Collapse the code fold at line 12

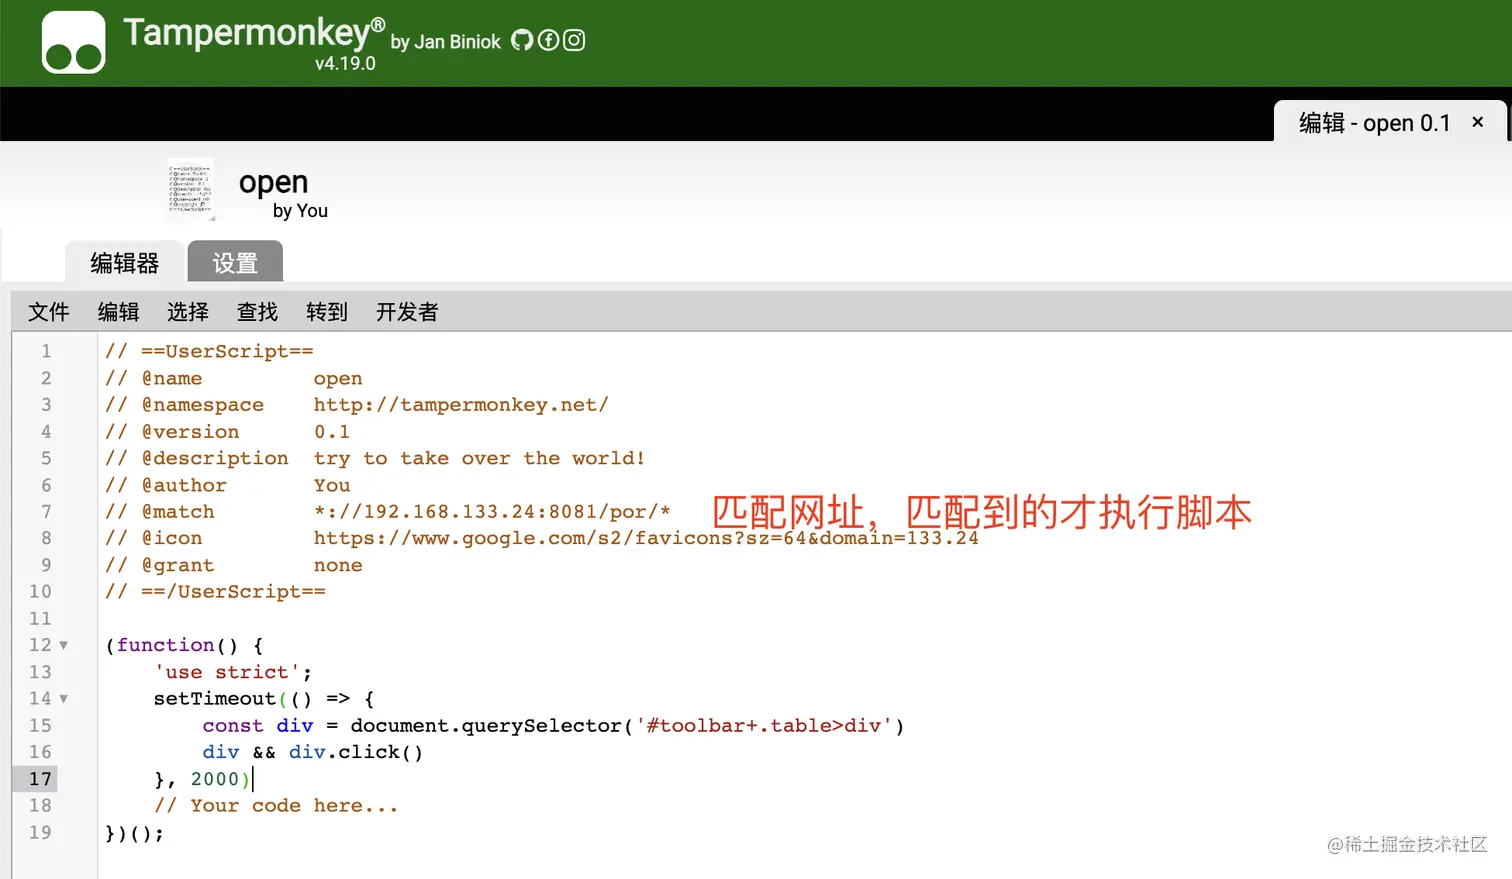click(x=64, y=645)
